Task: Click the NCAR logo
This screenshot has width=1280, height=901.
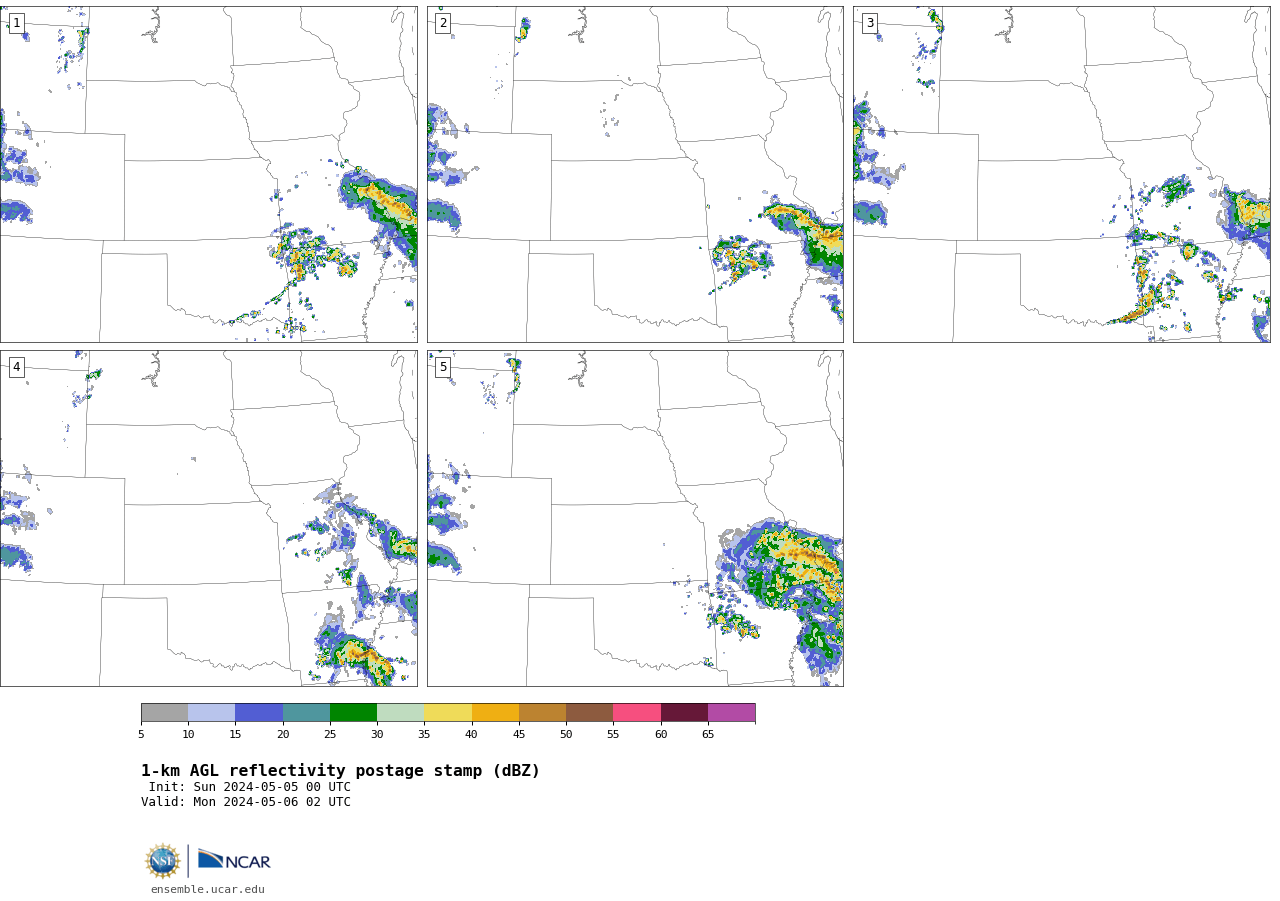Action: pos(234,860)
